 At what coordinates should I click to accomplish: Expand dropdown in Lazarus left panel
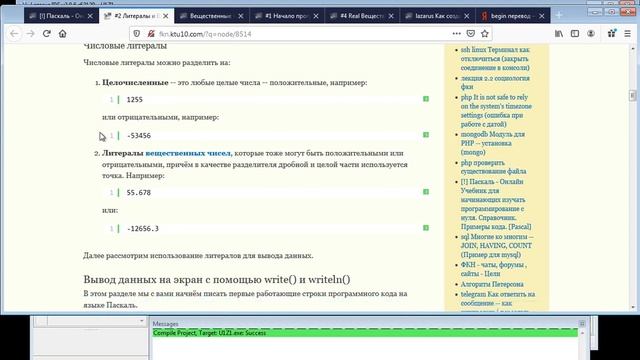click(x=142, y=321)
